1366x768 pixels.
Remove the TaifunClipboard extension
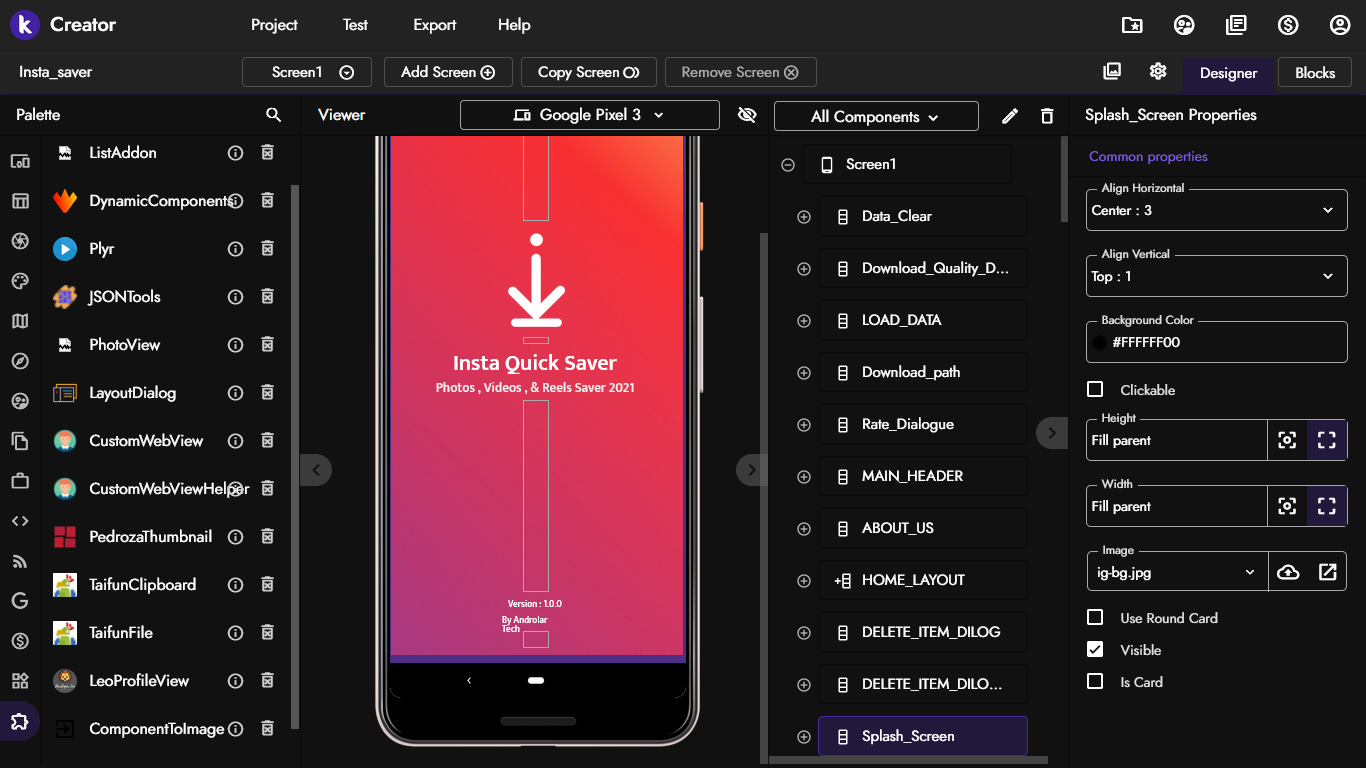click(267, 585)
